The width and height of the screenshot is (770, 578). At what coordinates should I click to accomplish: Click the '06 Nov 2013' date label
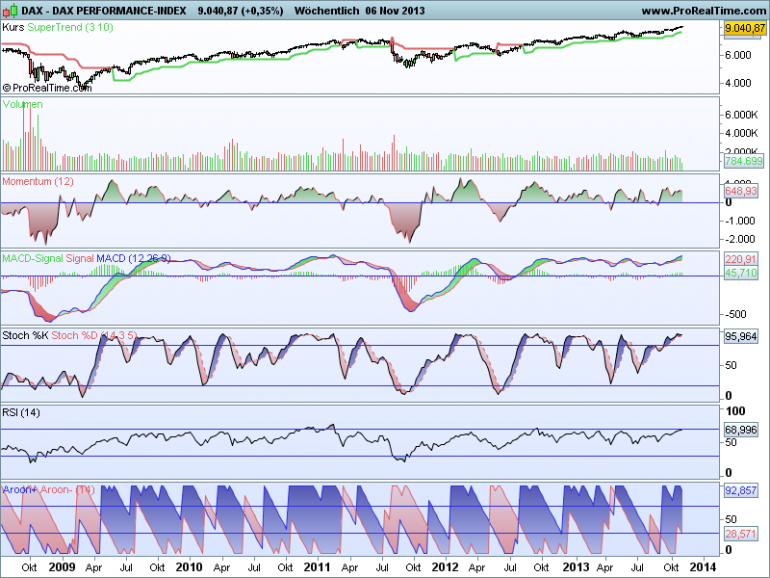[395, 11]
